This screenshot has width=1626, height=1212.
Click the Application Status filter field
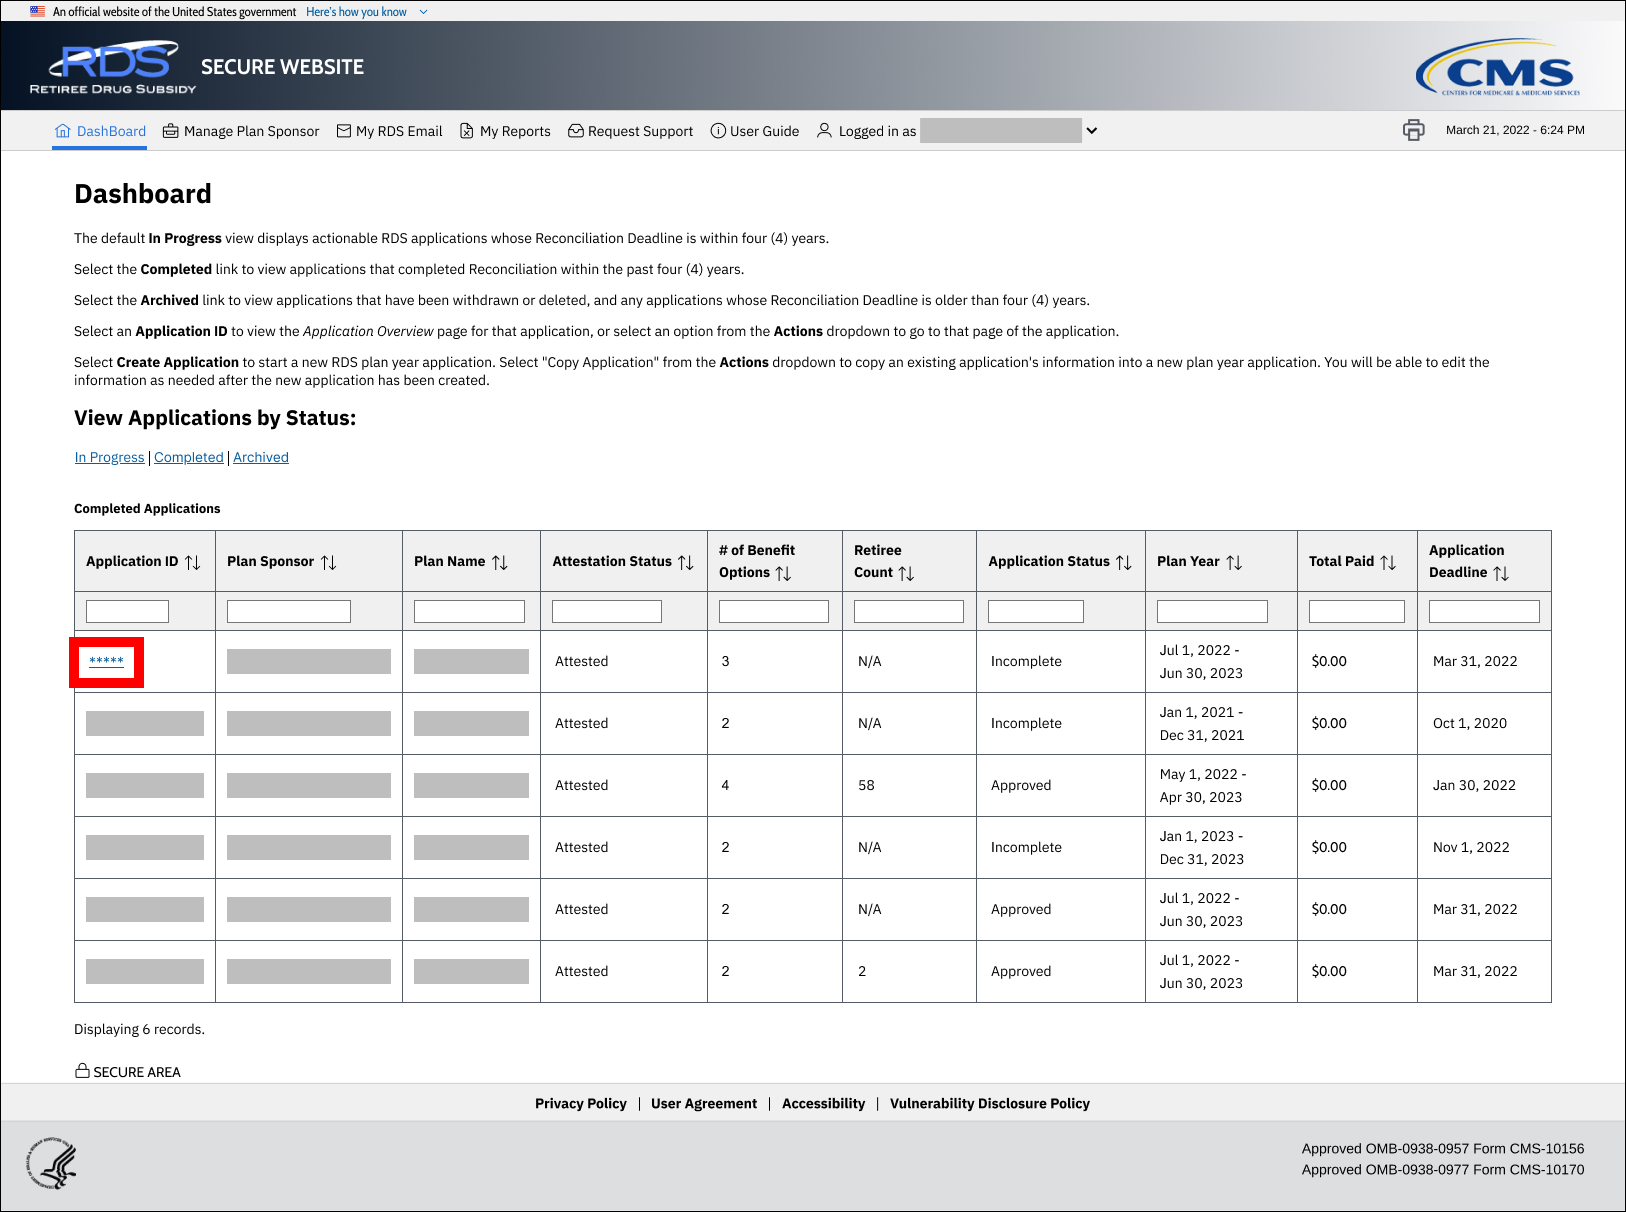coord(1035,611)
